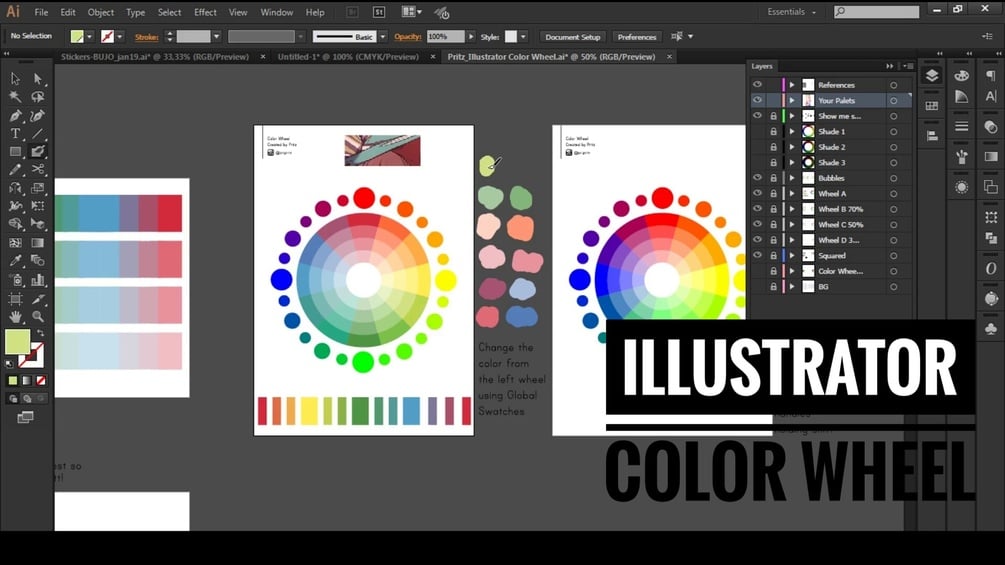This screenshot has height=565, width=1005.
Task: Select the Line Segment tool
Action: 38,134
